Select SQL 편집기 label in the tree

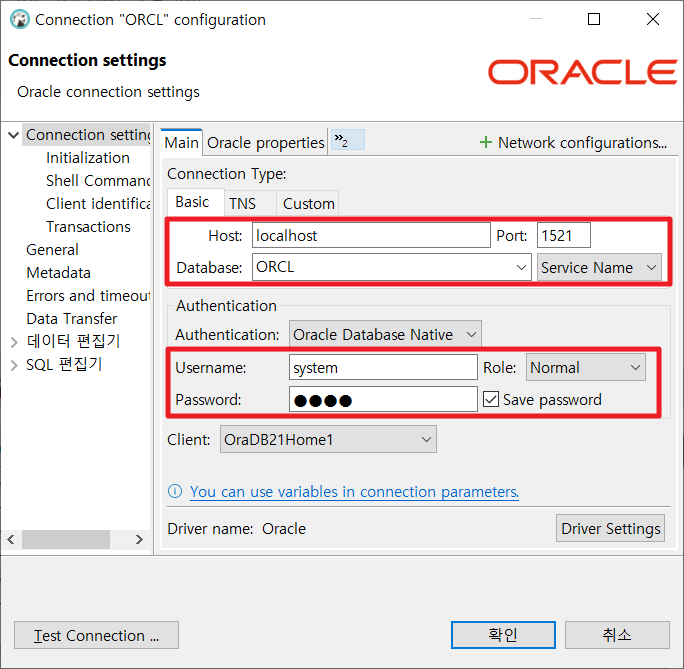tap(64, 365)
